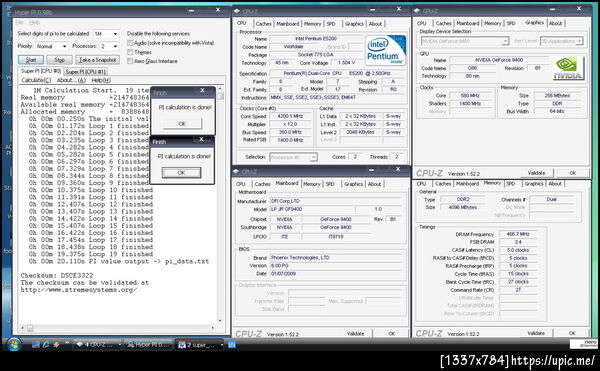Open Graphics tab in CPU-Z Memory timings window
The width and height of the screenshot is (600, 371).
[x=534, y=184]
